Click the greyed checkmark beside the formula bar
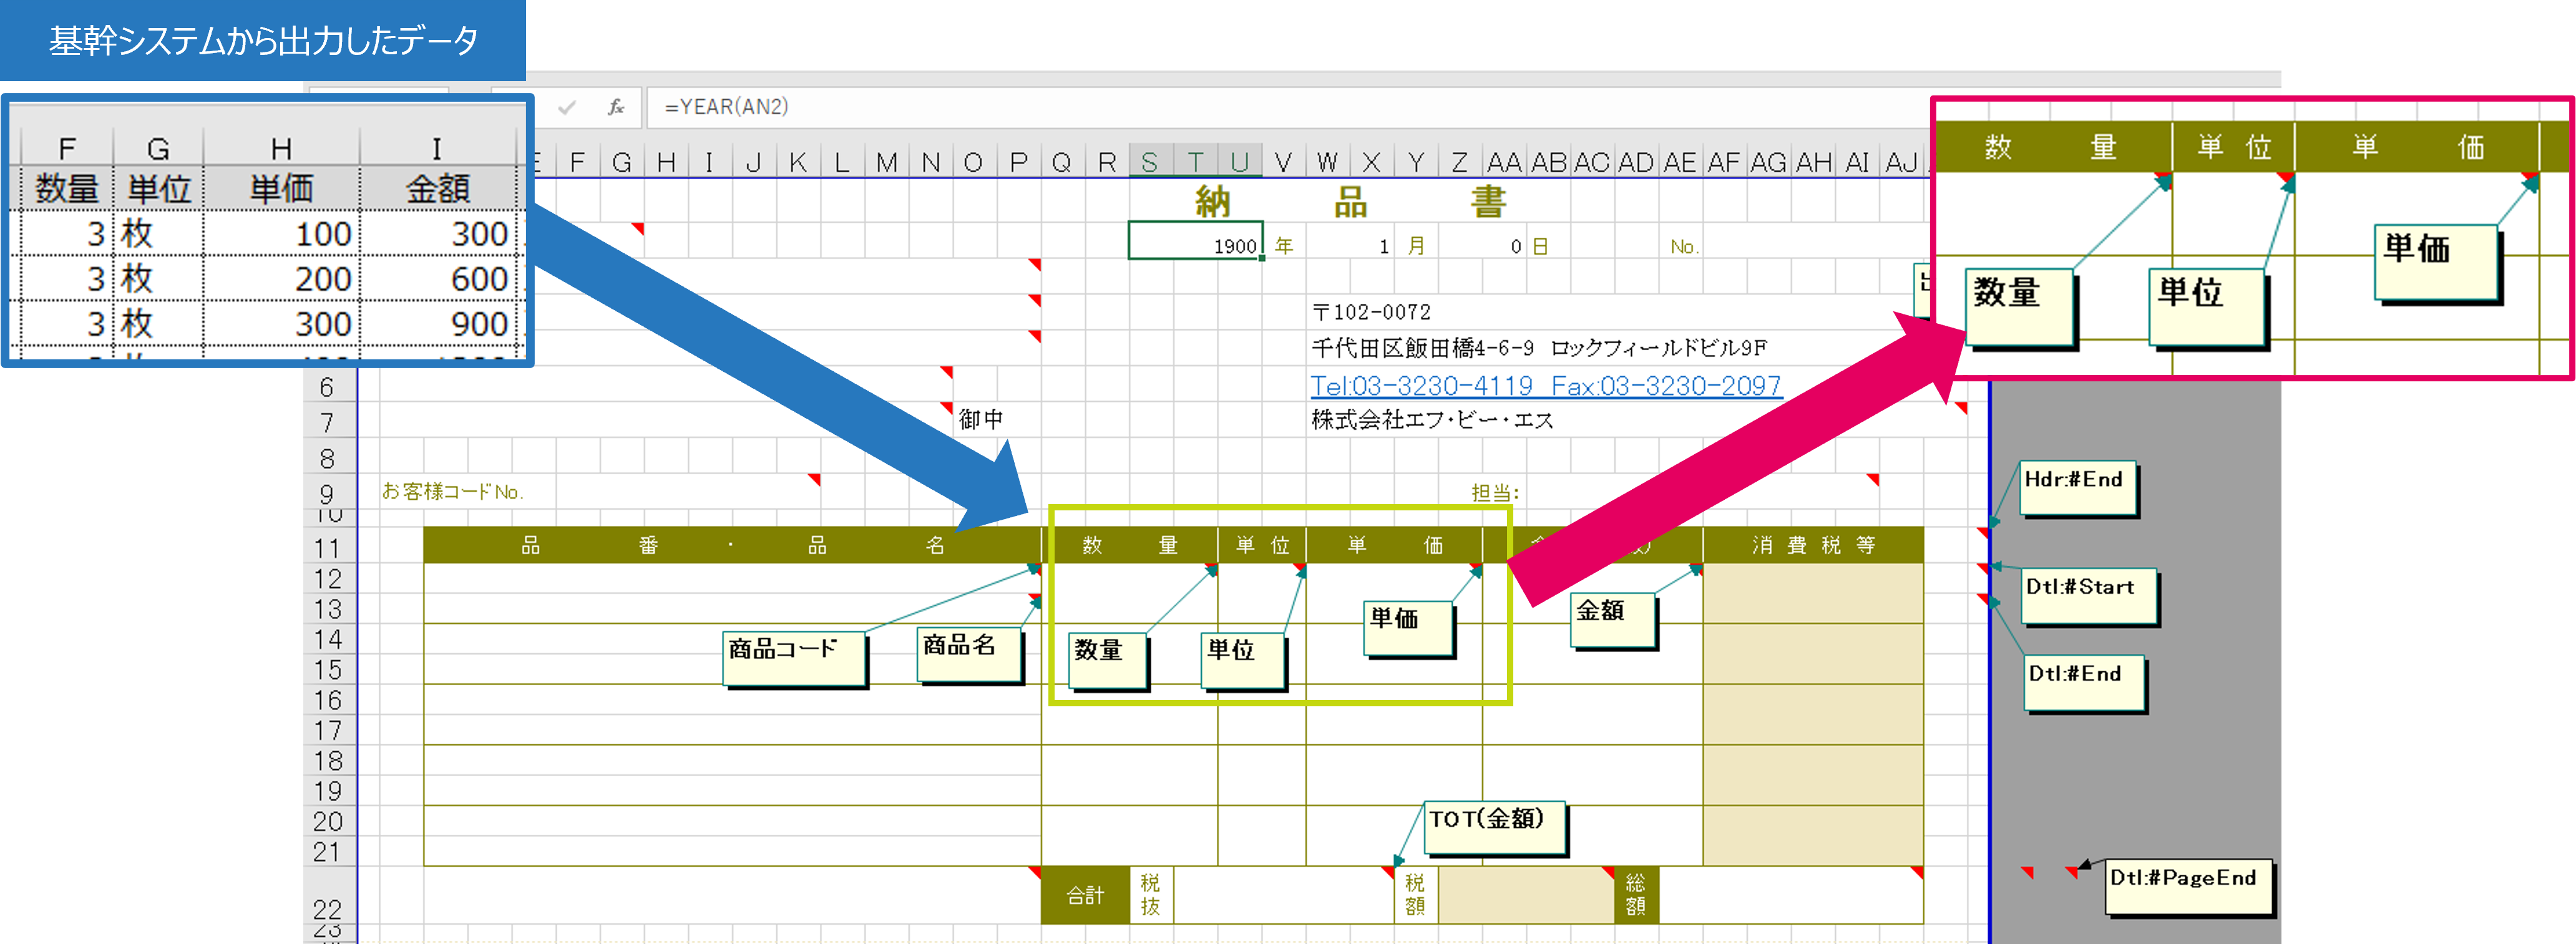The height and width of the screenshot is (944, 2576). [567, 107]
